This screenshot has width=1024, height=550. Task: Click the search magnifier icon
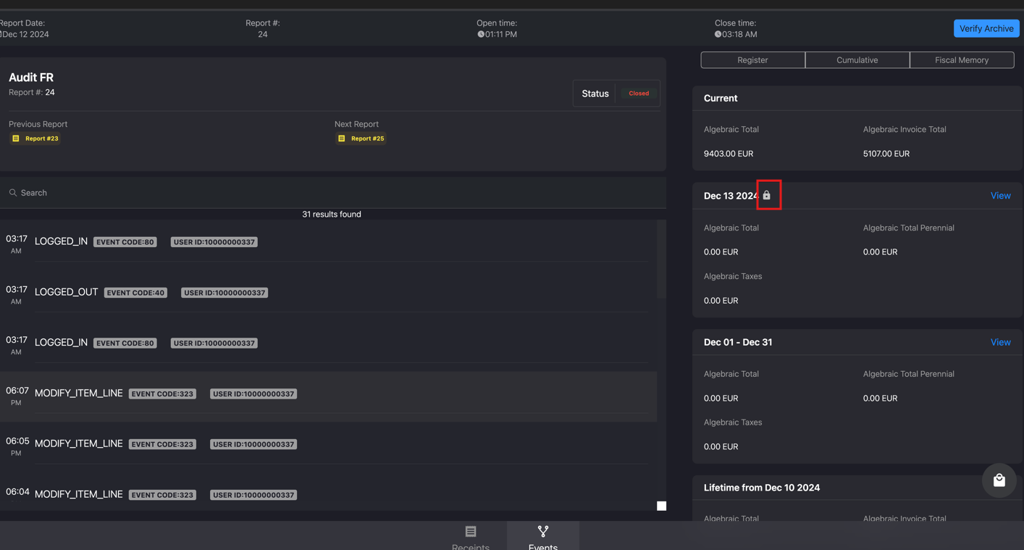pos(12,193)
